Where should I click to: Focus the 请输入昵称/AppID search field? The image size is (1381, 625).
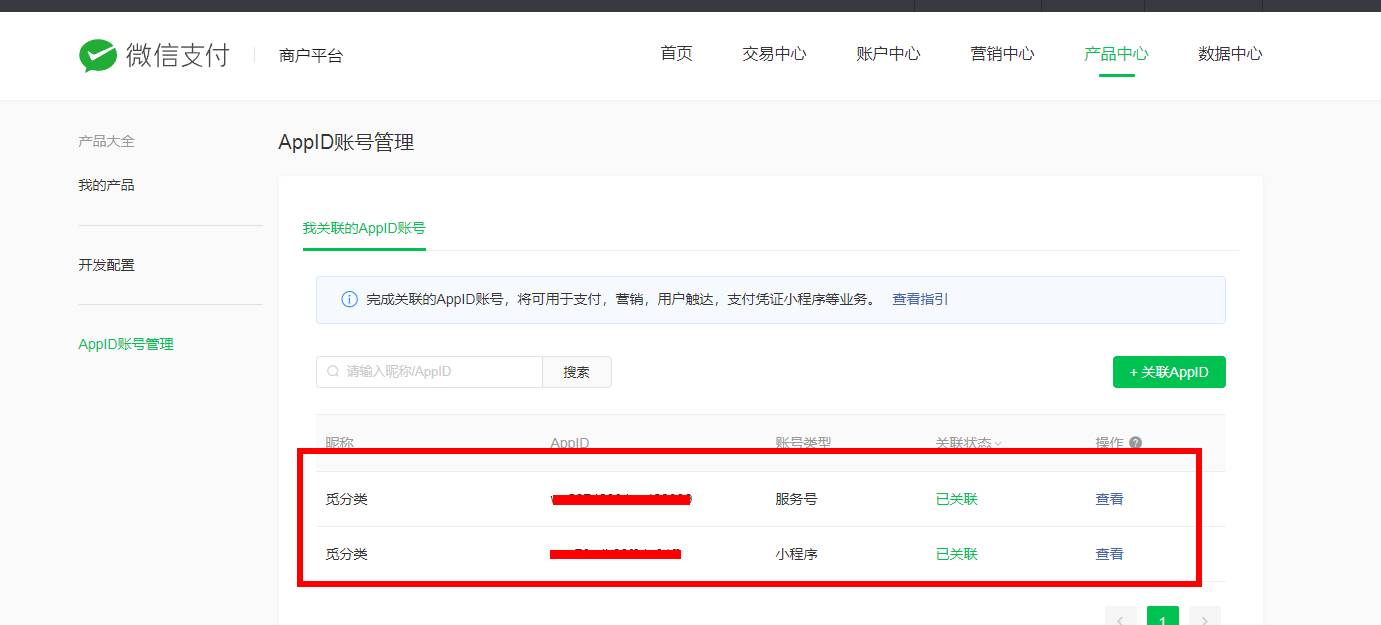coord(440,372)
